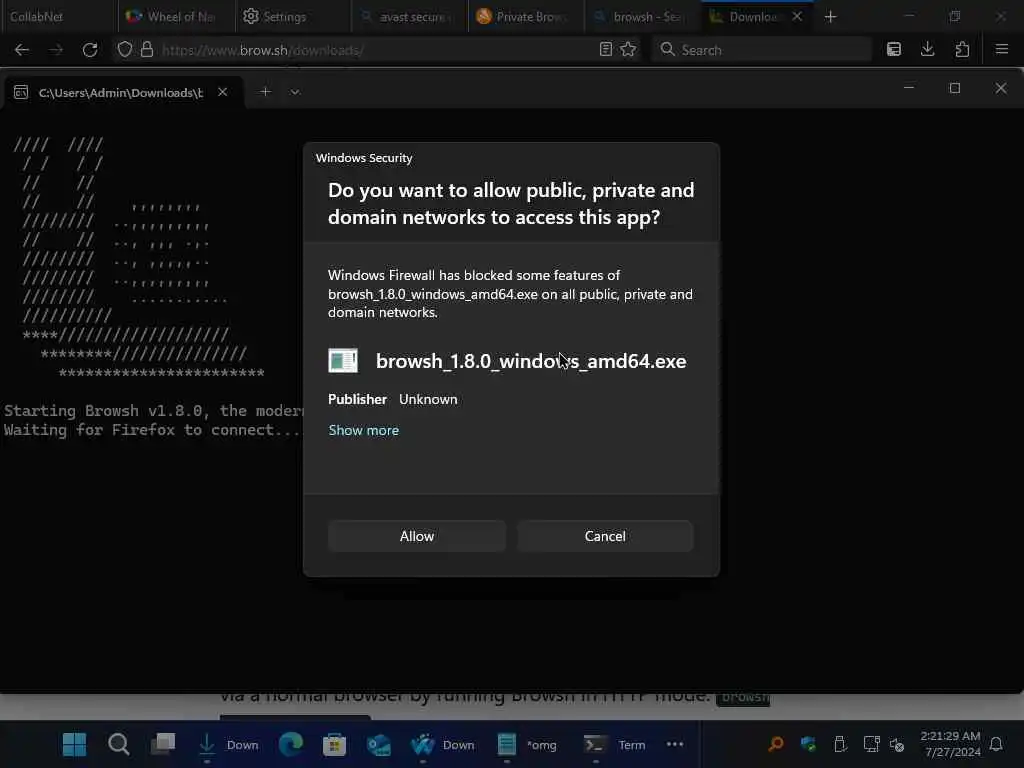Open Firefox extensions menu
Screen dimensions: 1024x768
coord(962,50)
